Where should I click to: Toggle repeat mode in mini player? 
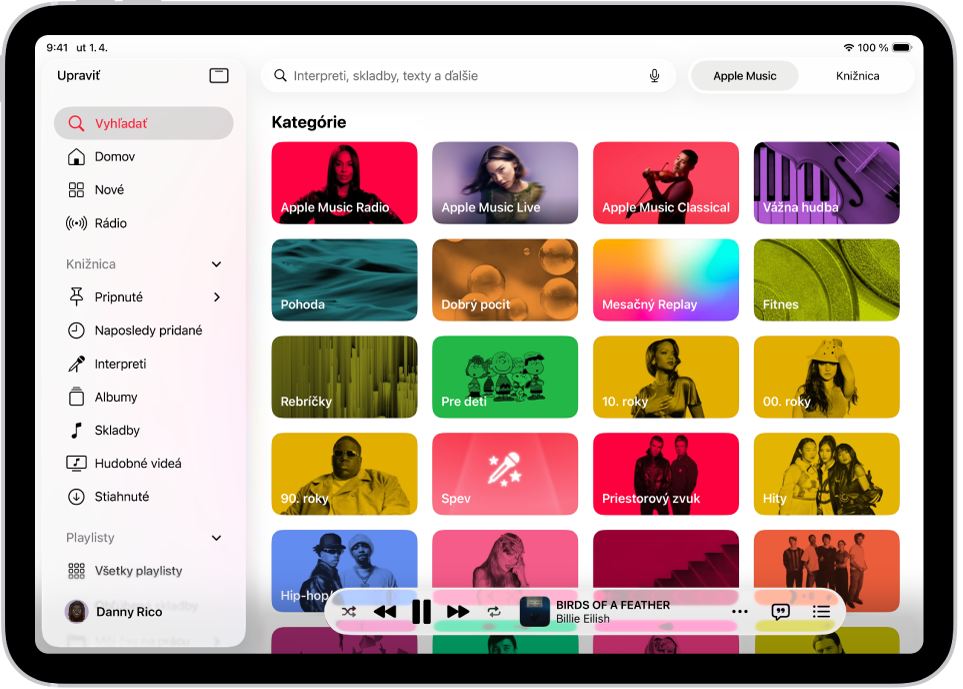[494, 612]
